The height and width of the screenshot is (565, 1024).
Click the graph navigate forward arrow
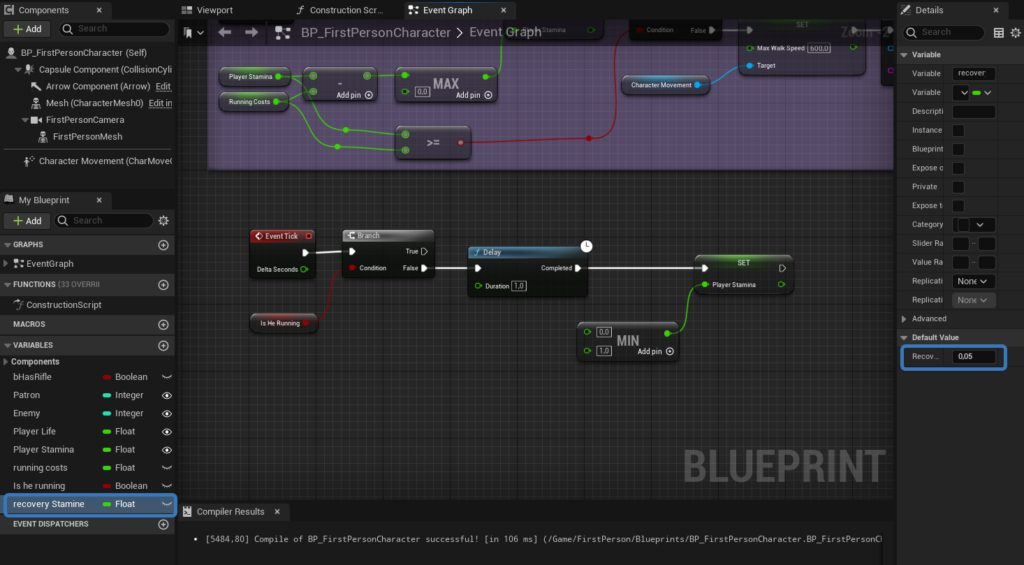tap(252, 32)
